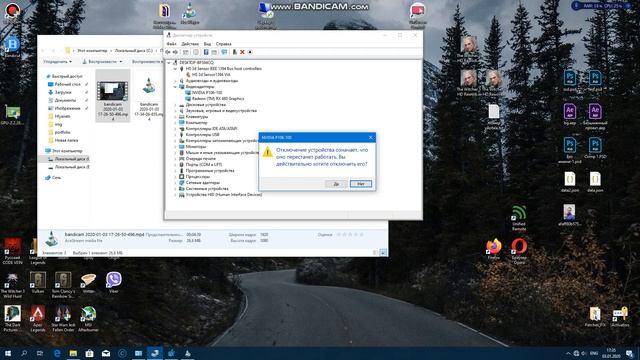Click the disable device down-arrow toolbar icon
This screenshot has height=360, width=640.
point(250,52)
